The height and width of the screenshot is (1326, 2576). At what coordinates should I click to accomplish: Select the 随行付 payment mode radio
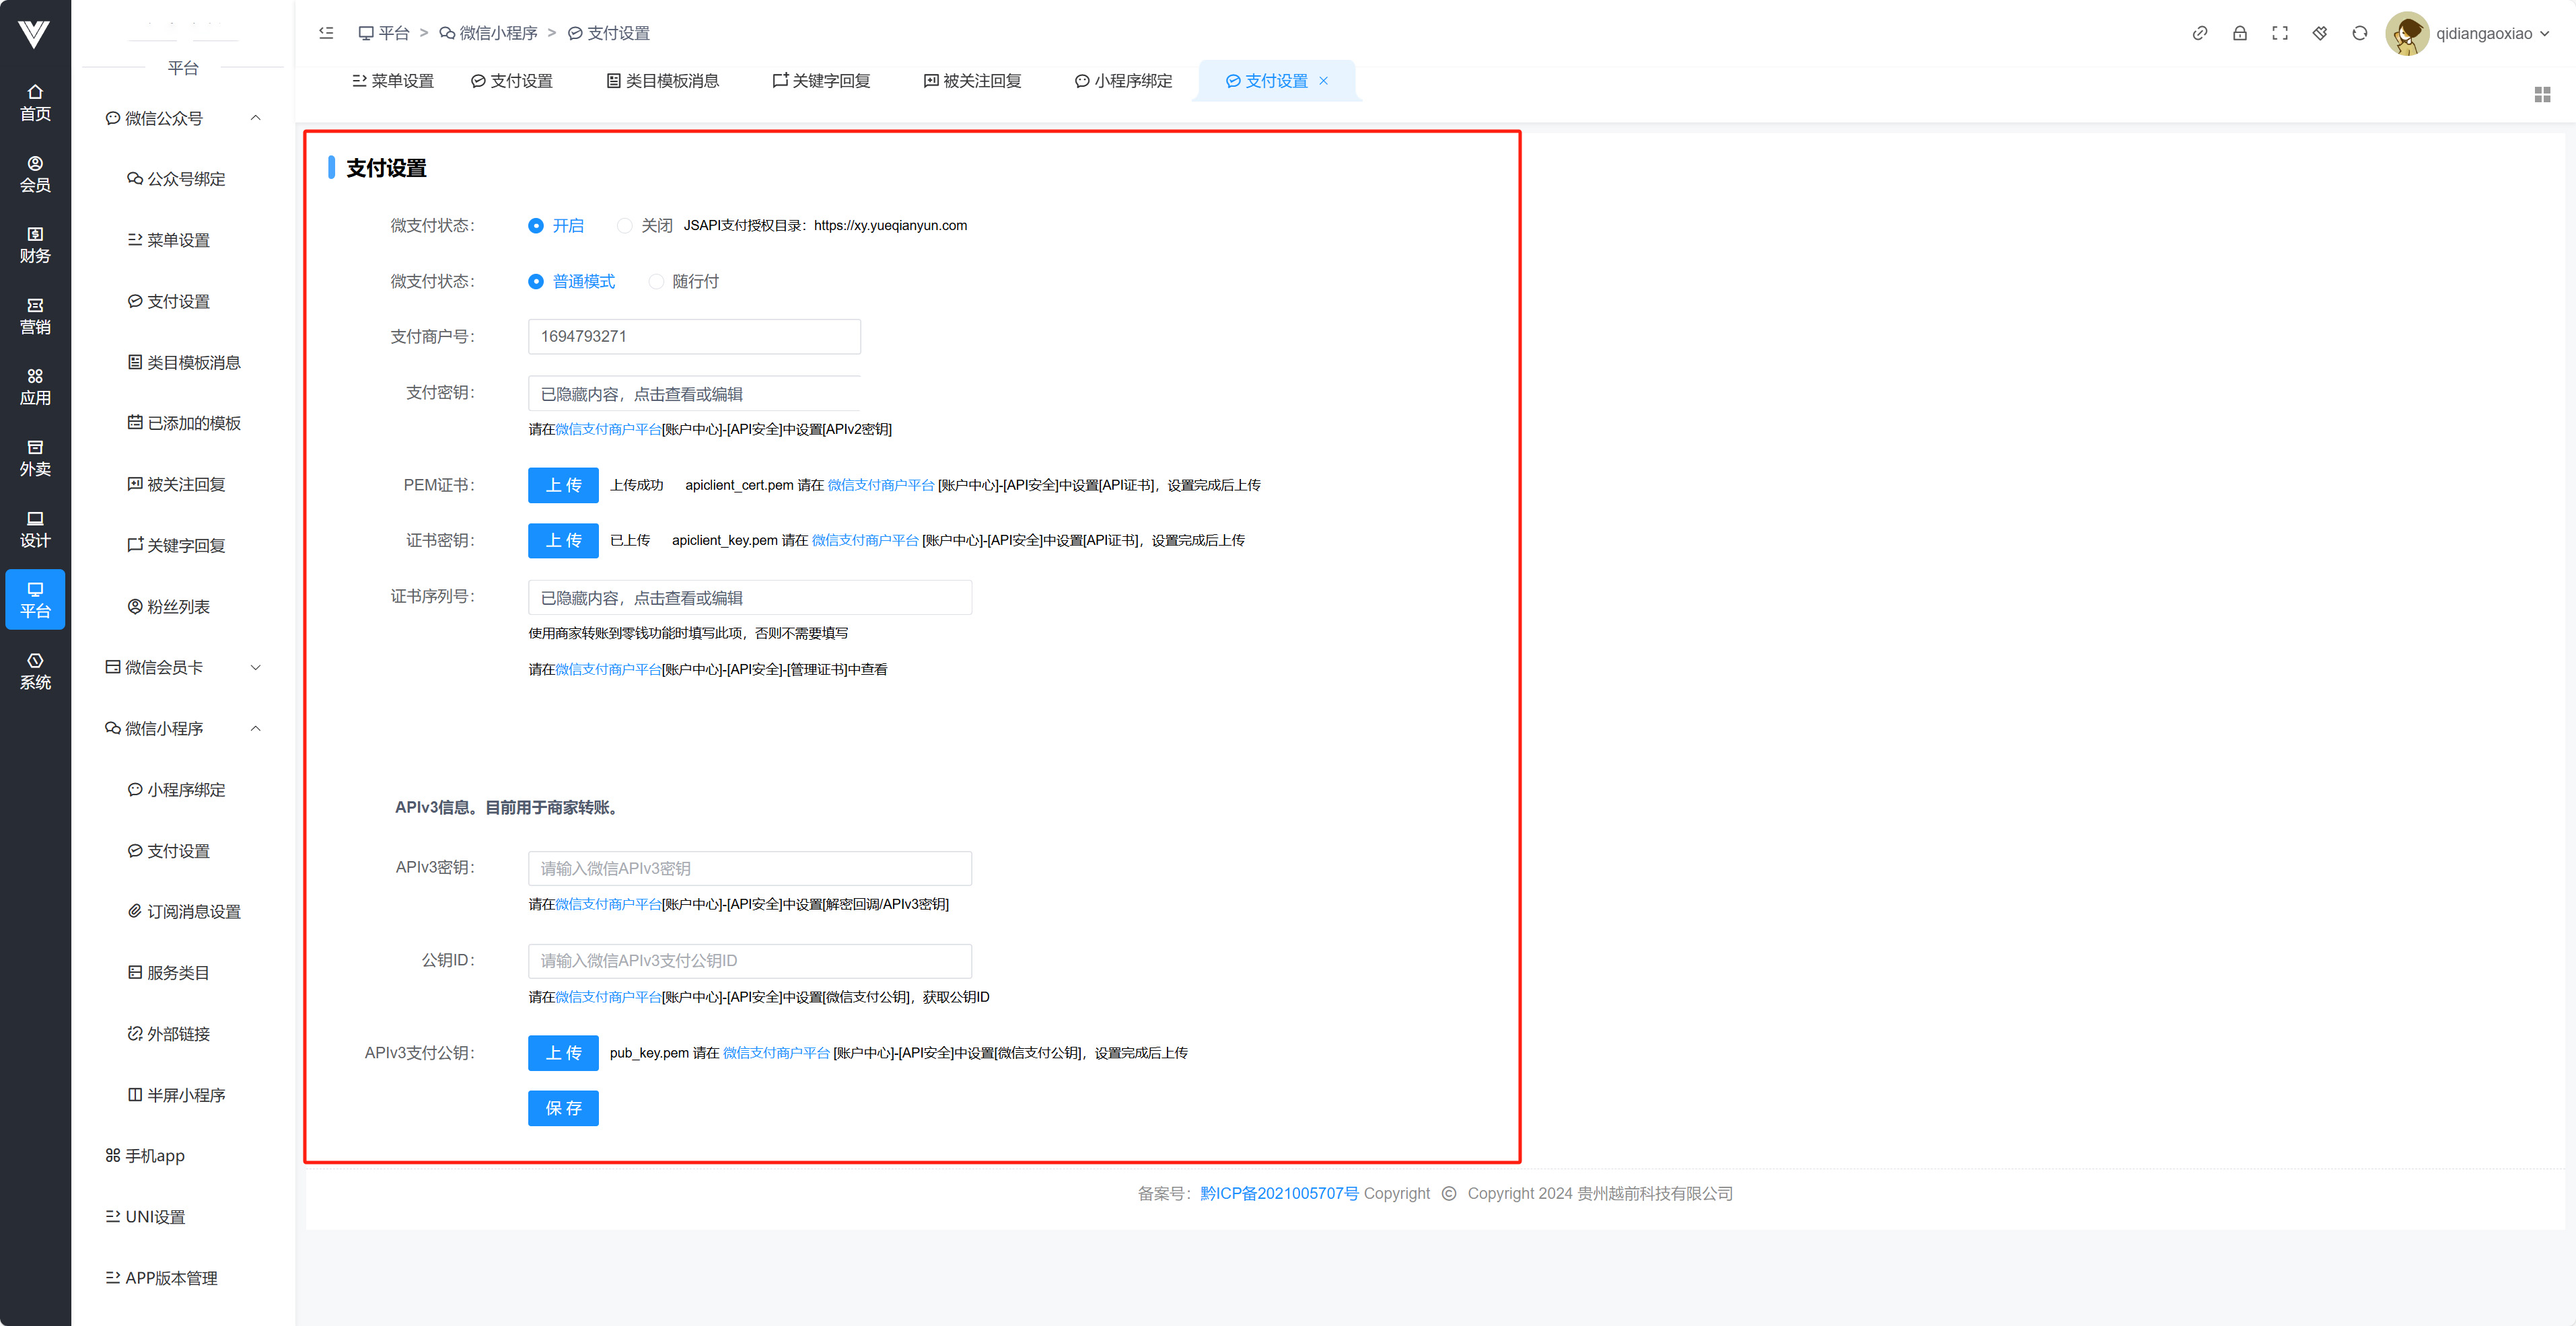[657, 282]
